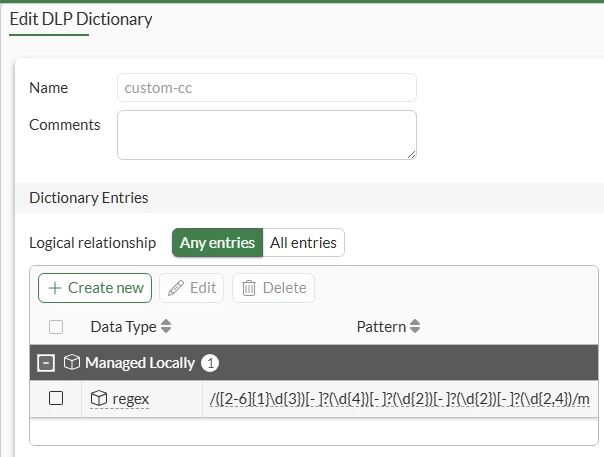Toggle the select-all checkbox in table header
The height and width of the screenshot is (457, 604).
point(56,327)
